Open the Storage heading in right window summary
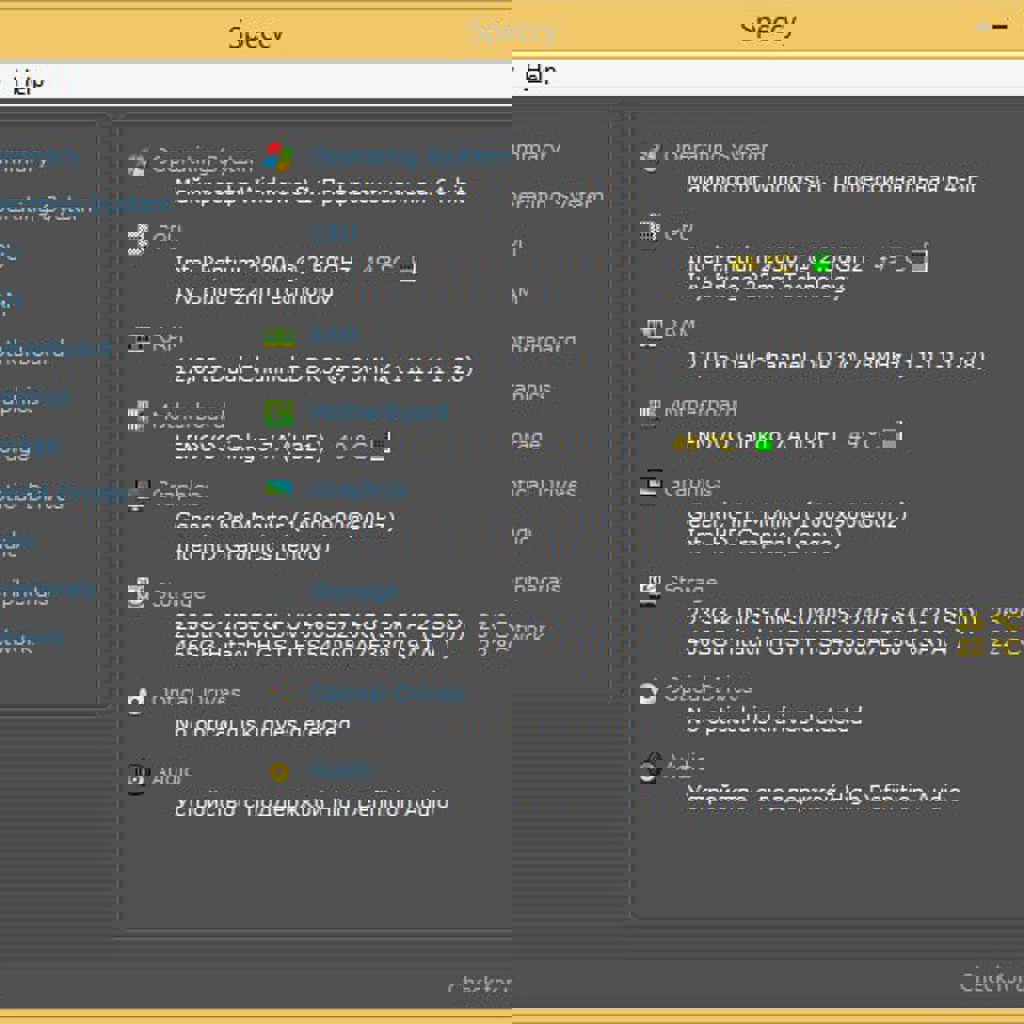The image size is (1024, 1024). pyautogui.click(x=692, y=583)
